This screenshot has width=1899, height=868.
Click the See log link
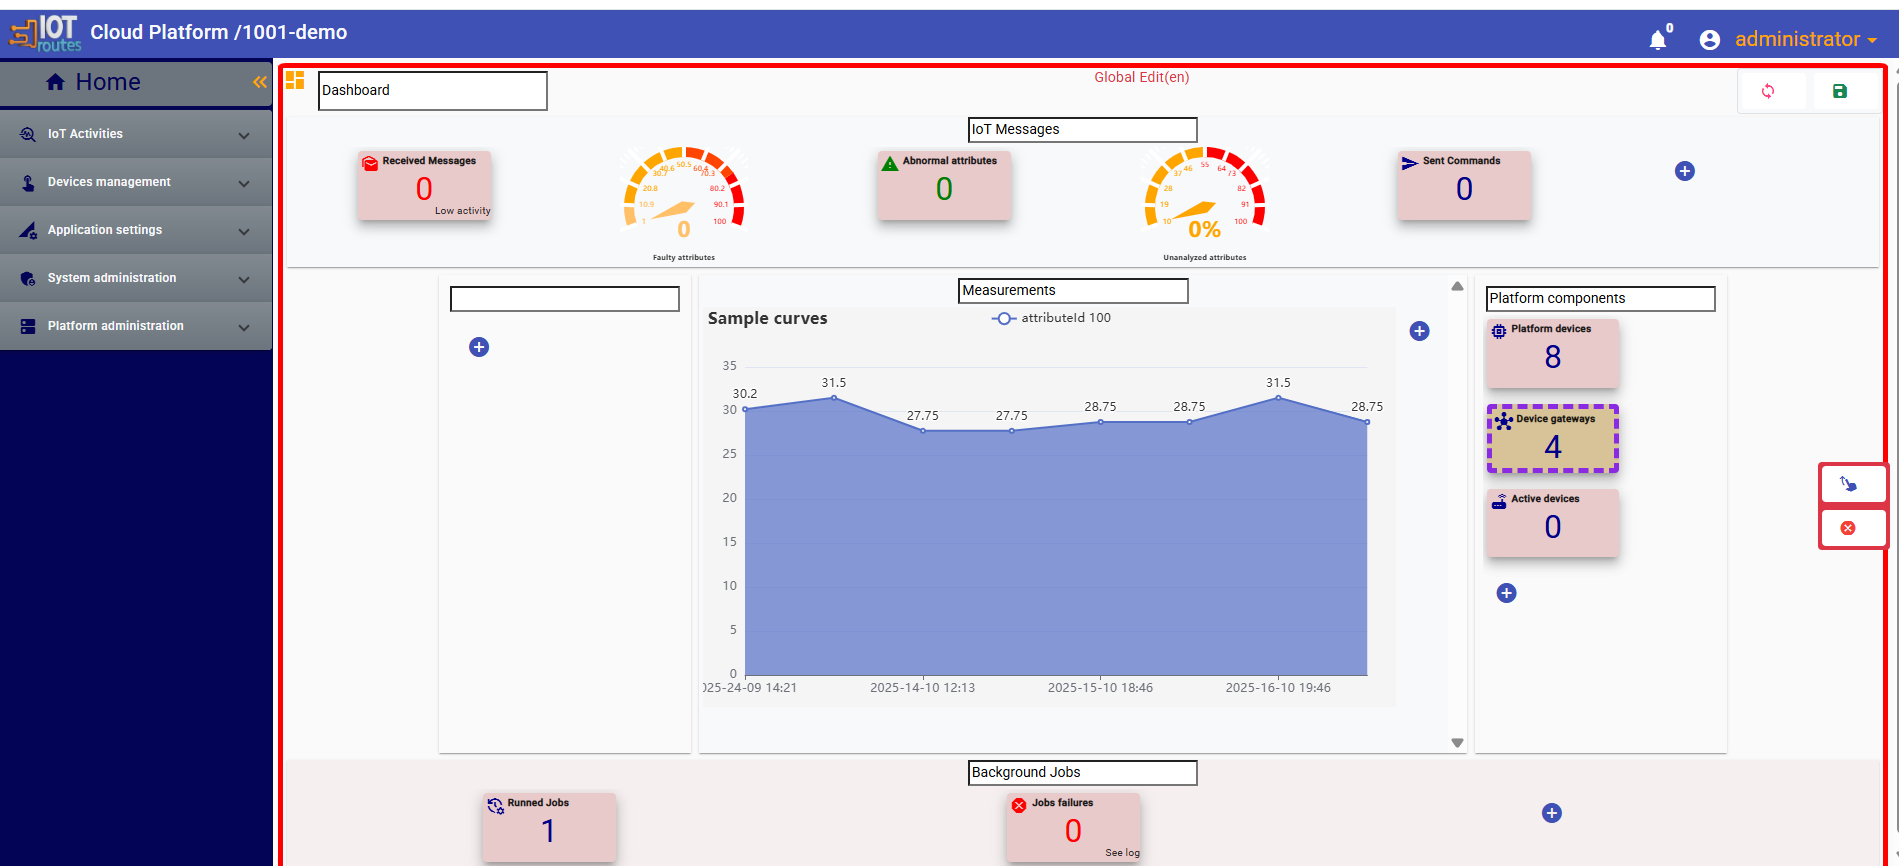click(1122, 853)
